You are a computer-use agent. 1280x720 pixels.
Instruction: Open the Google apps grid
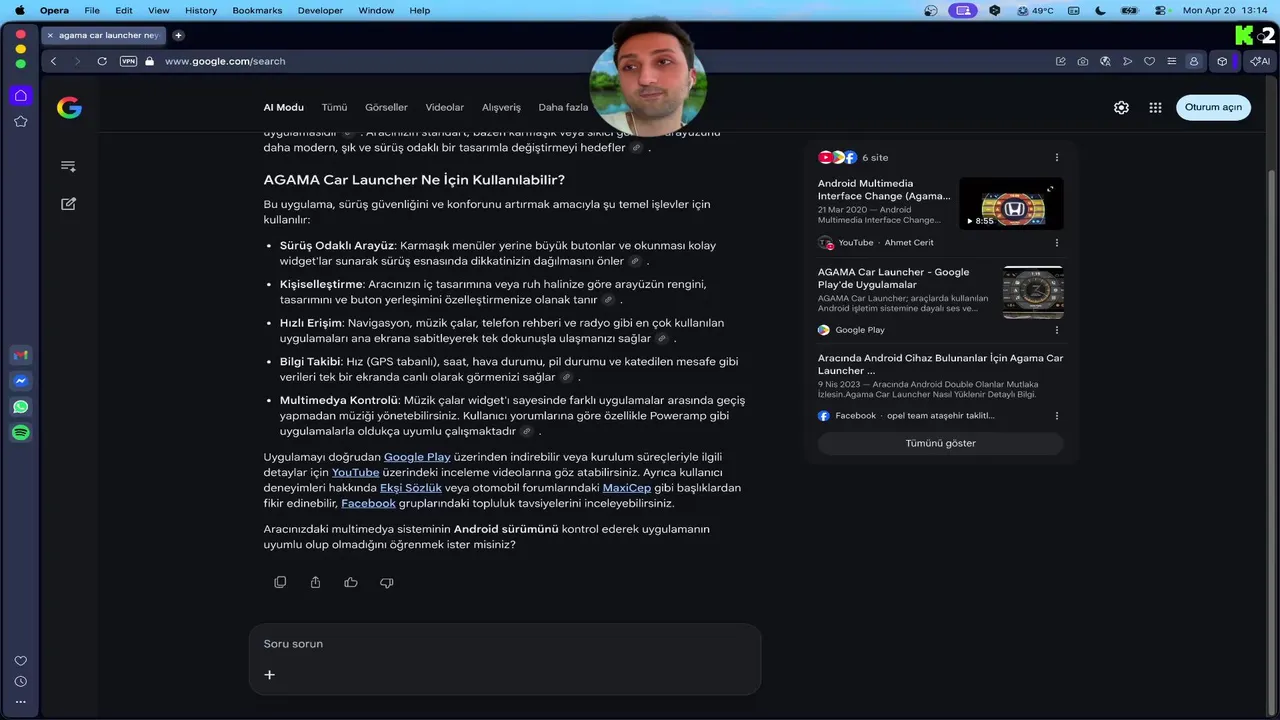pyautogui.click(x=1155, y=107)
